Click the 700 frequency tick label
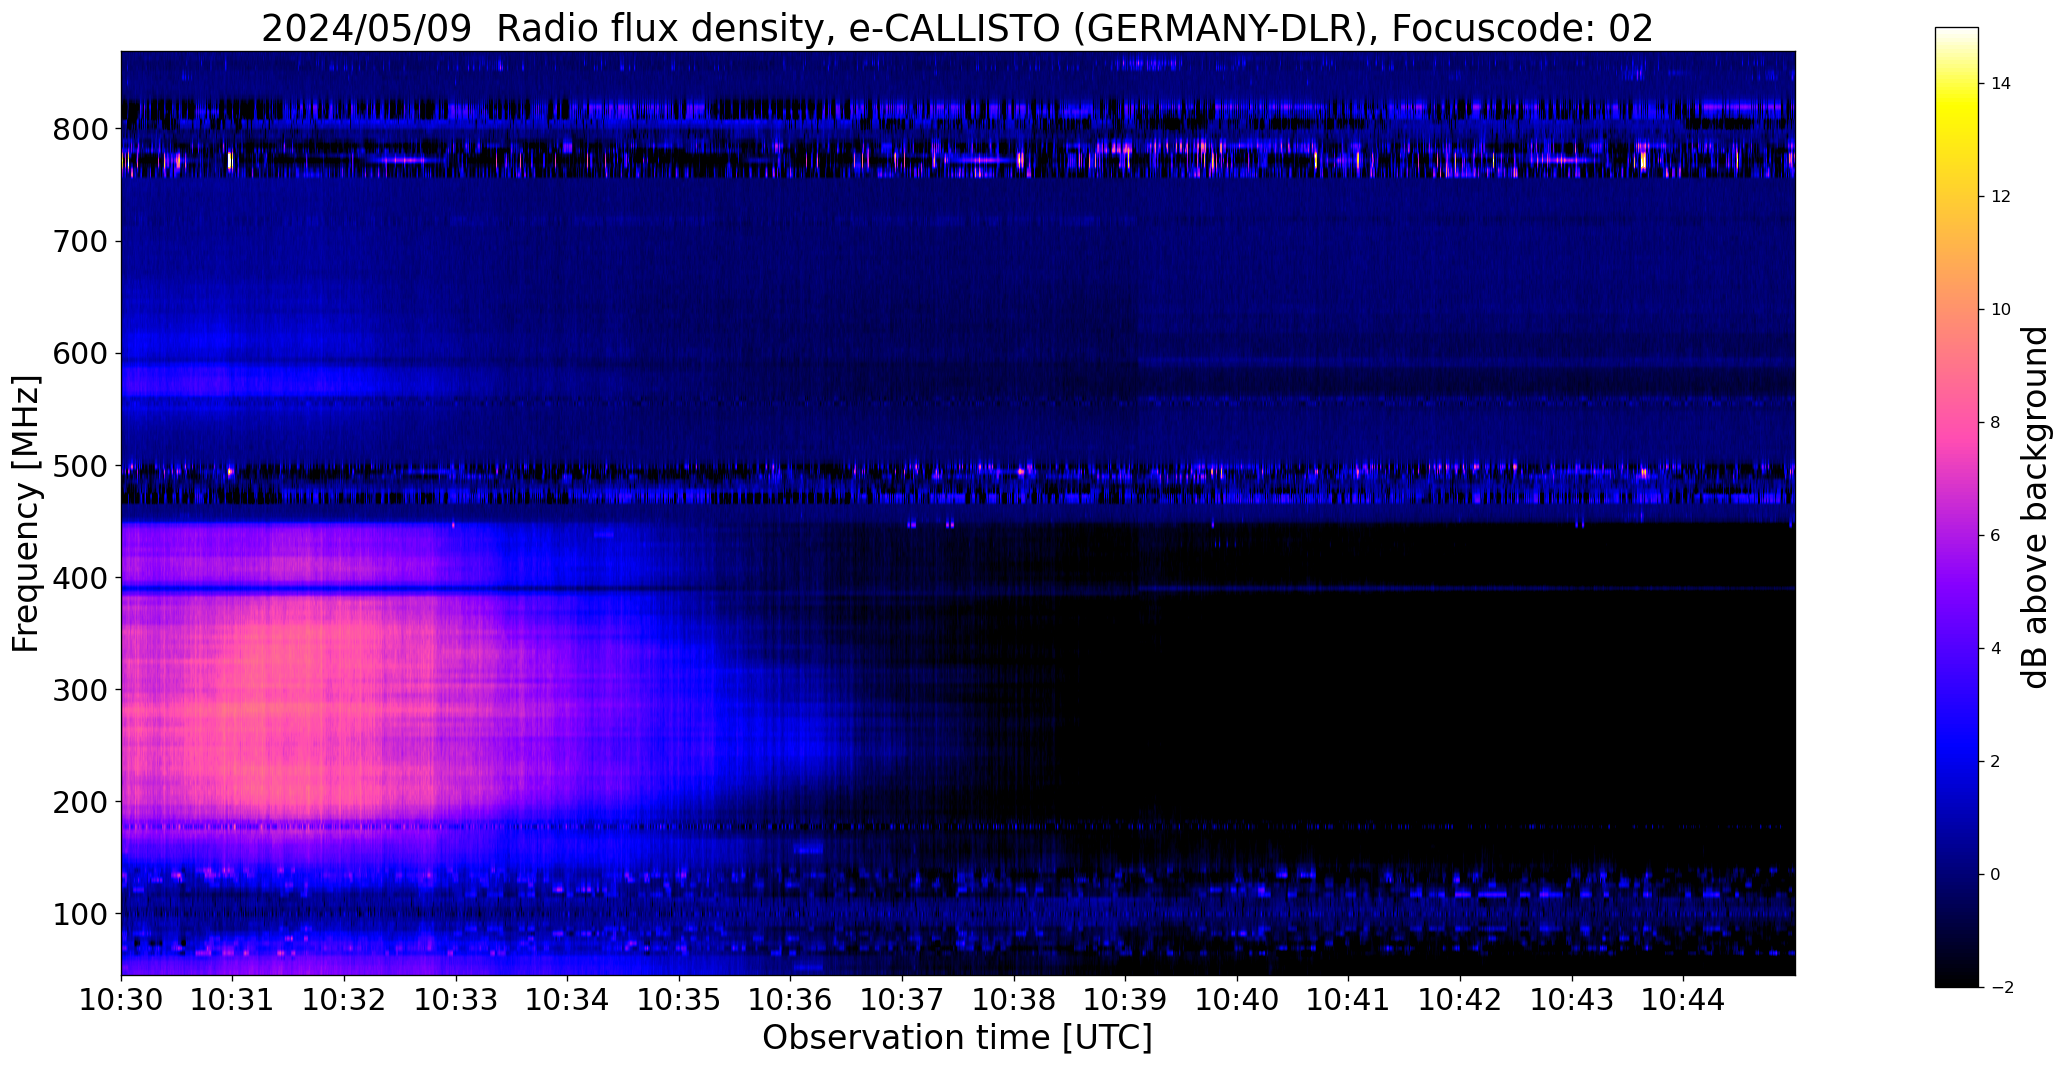 coord(79,242)
